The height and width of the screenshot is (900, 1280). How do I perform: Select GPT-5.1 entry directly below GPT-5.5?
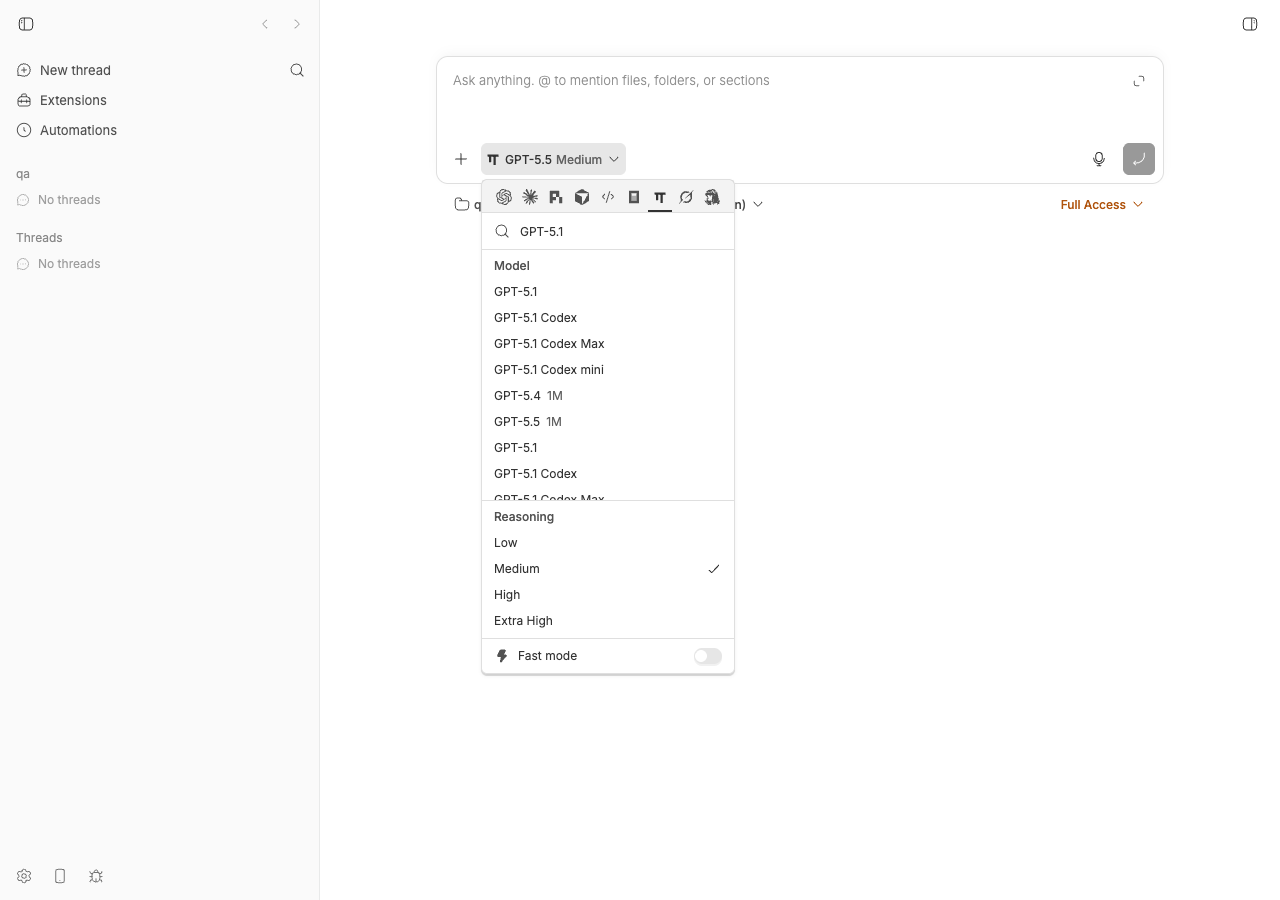(x=608, y=447)
